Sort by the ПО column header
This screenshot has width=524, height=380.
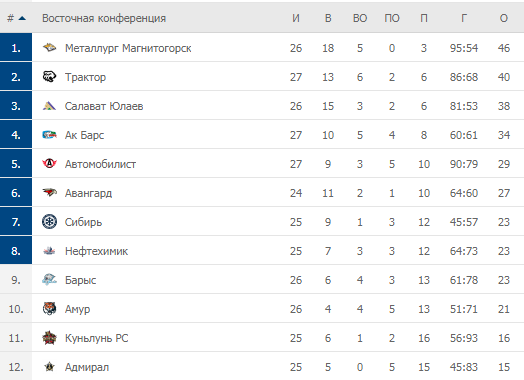click(392, 18)
